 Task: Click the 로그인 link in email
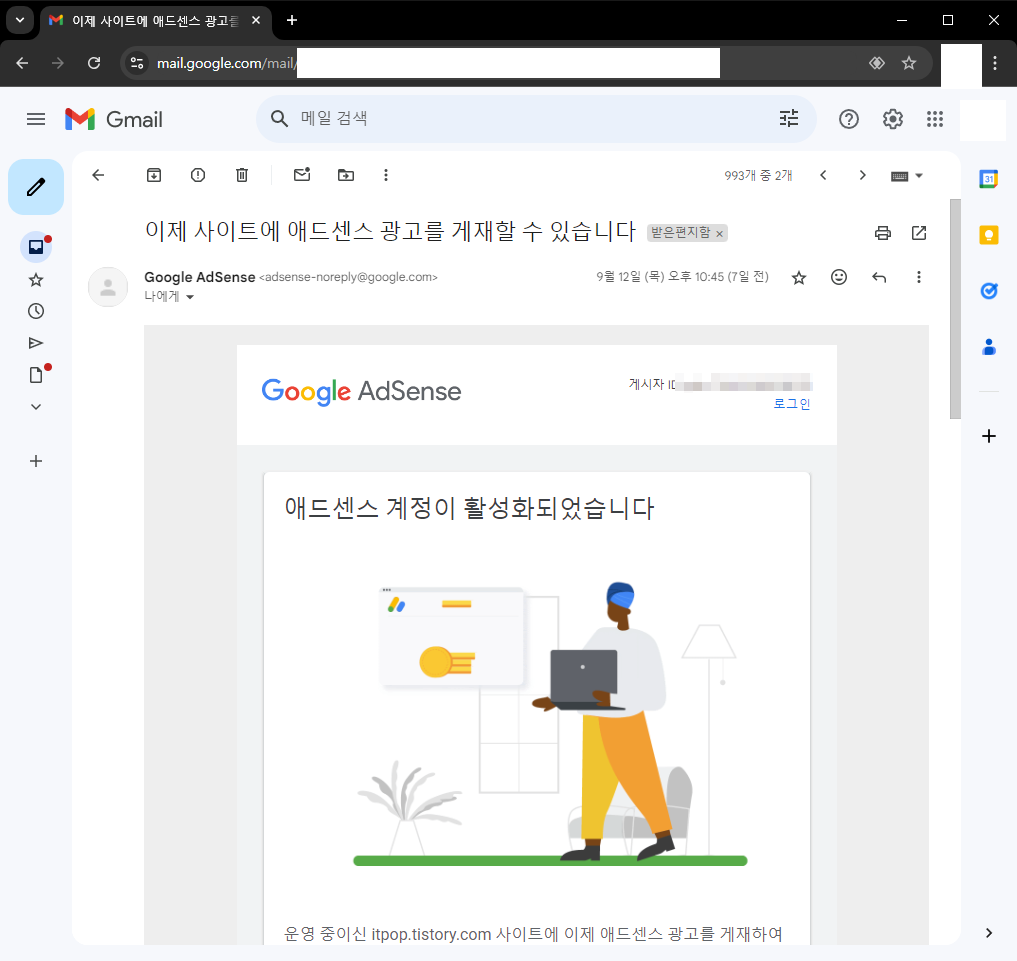coord(792,404)
